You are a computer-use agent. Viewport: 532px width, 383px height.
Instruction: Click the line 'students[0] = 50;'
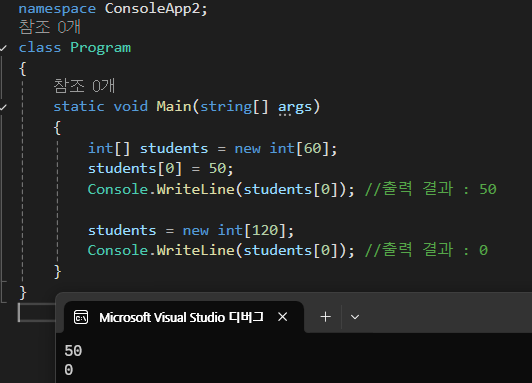[160, 168]
